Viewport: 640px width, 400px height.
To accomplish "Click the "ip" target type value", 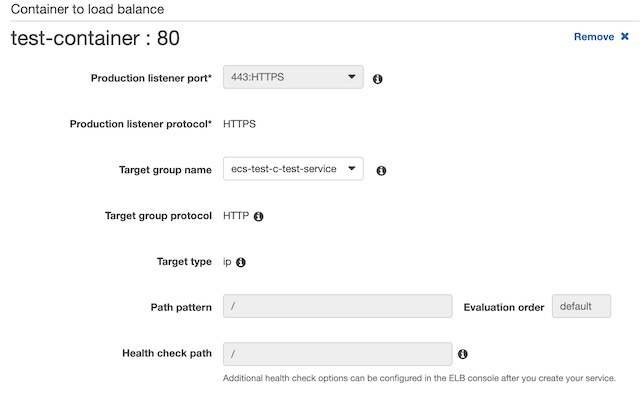I will click(x=227, y=261).
